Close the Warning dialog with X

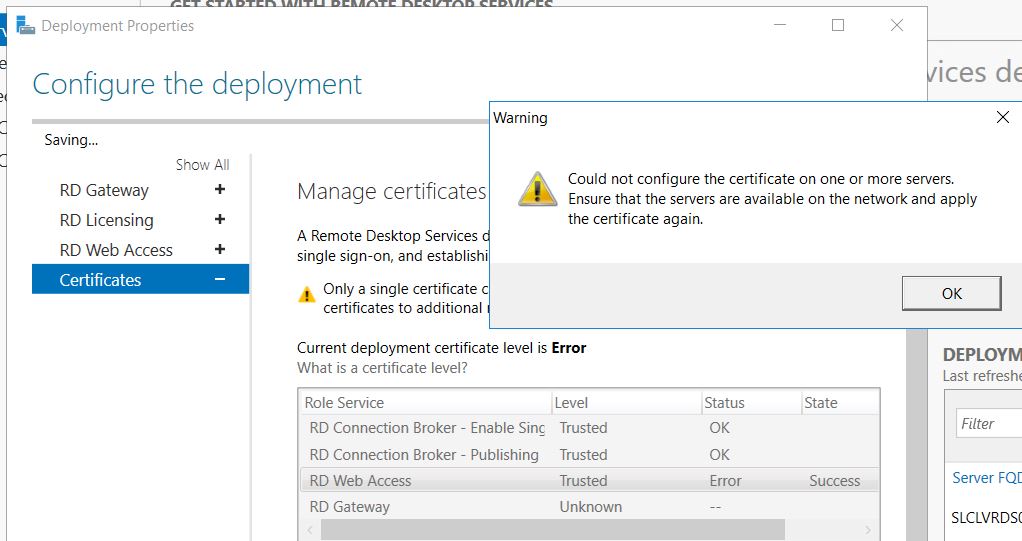[x=1002, y=117]
